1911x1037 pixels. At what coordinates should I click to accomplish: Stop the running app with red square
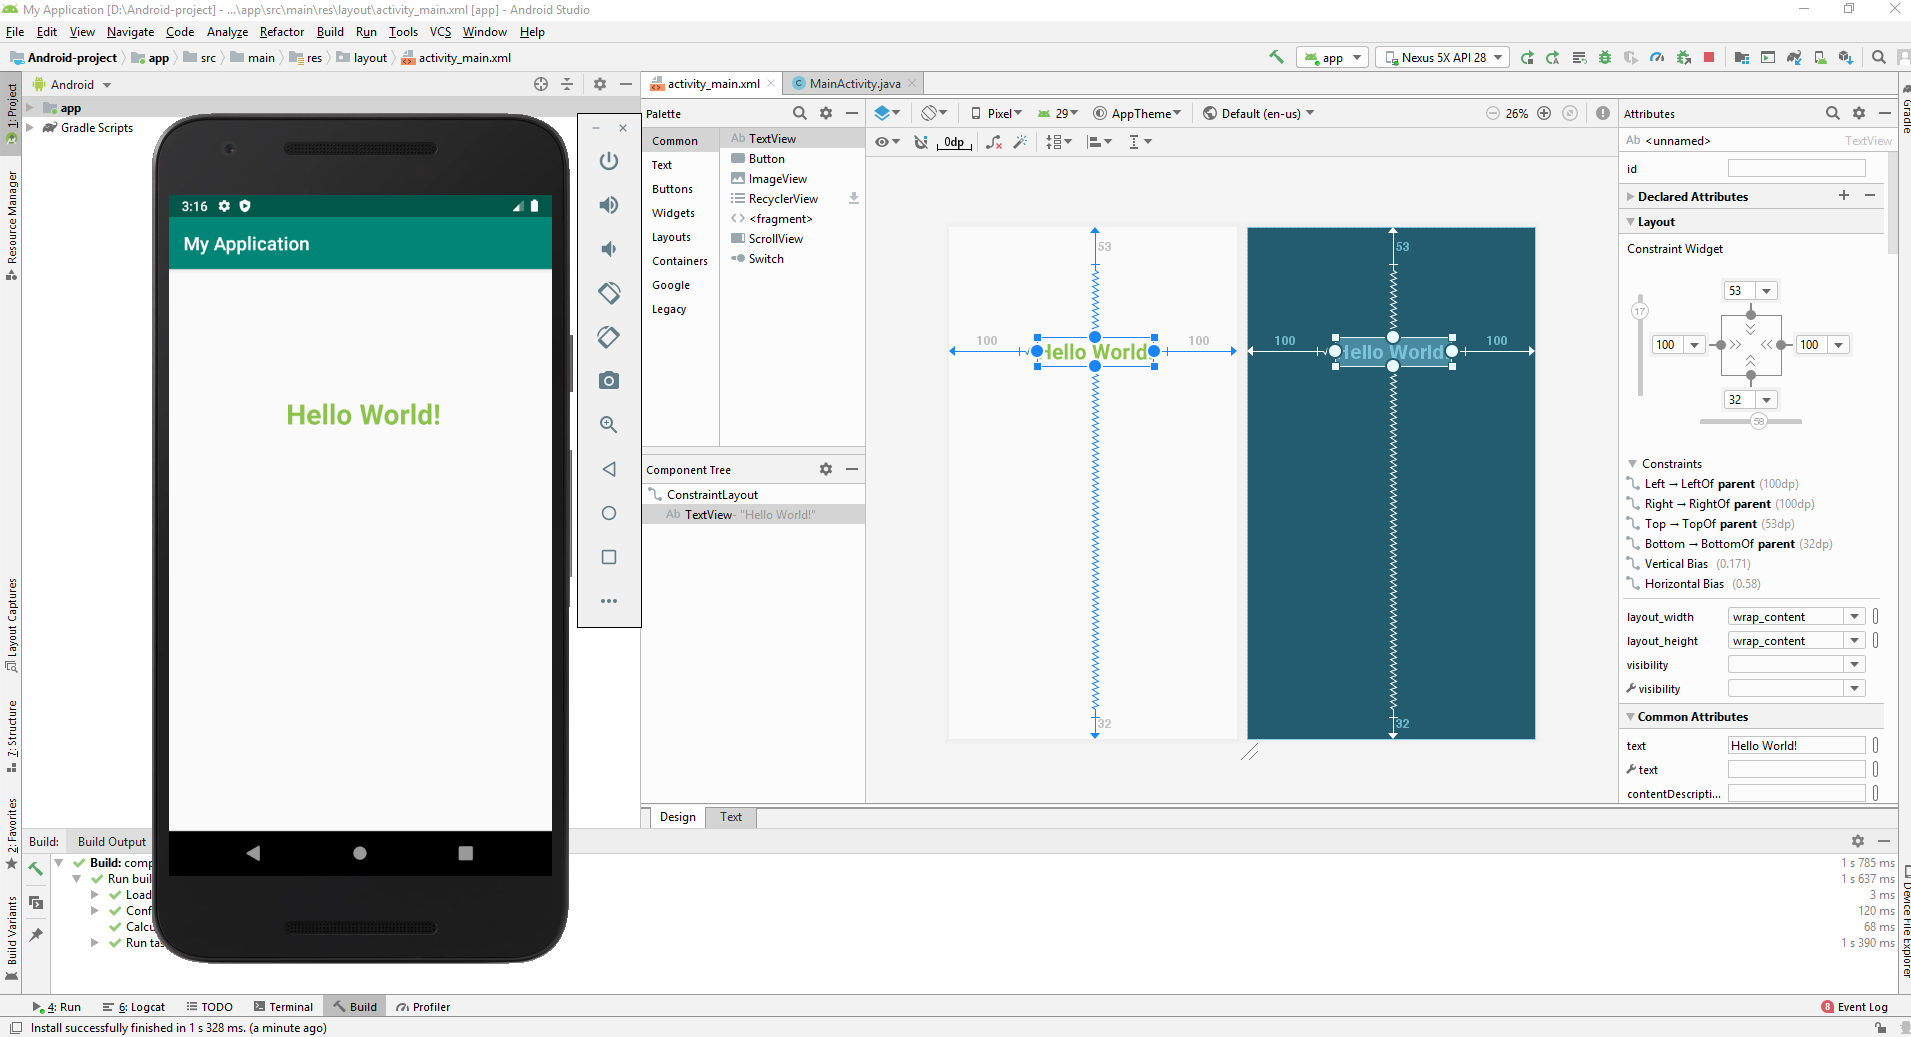tap(1709, 58)
